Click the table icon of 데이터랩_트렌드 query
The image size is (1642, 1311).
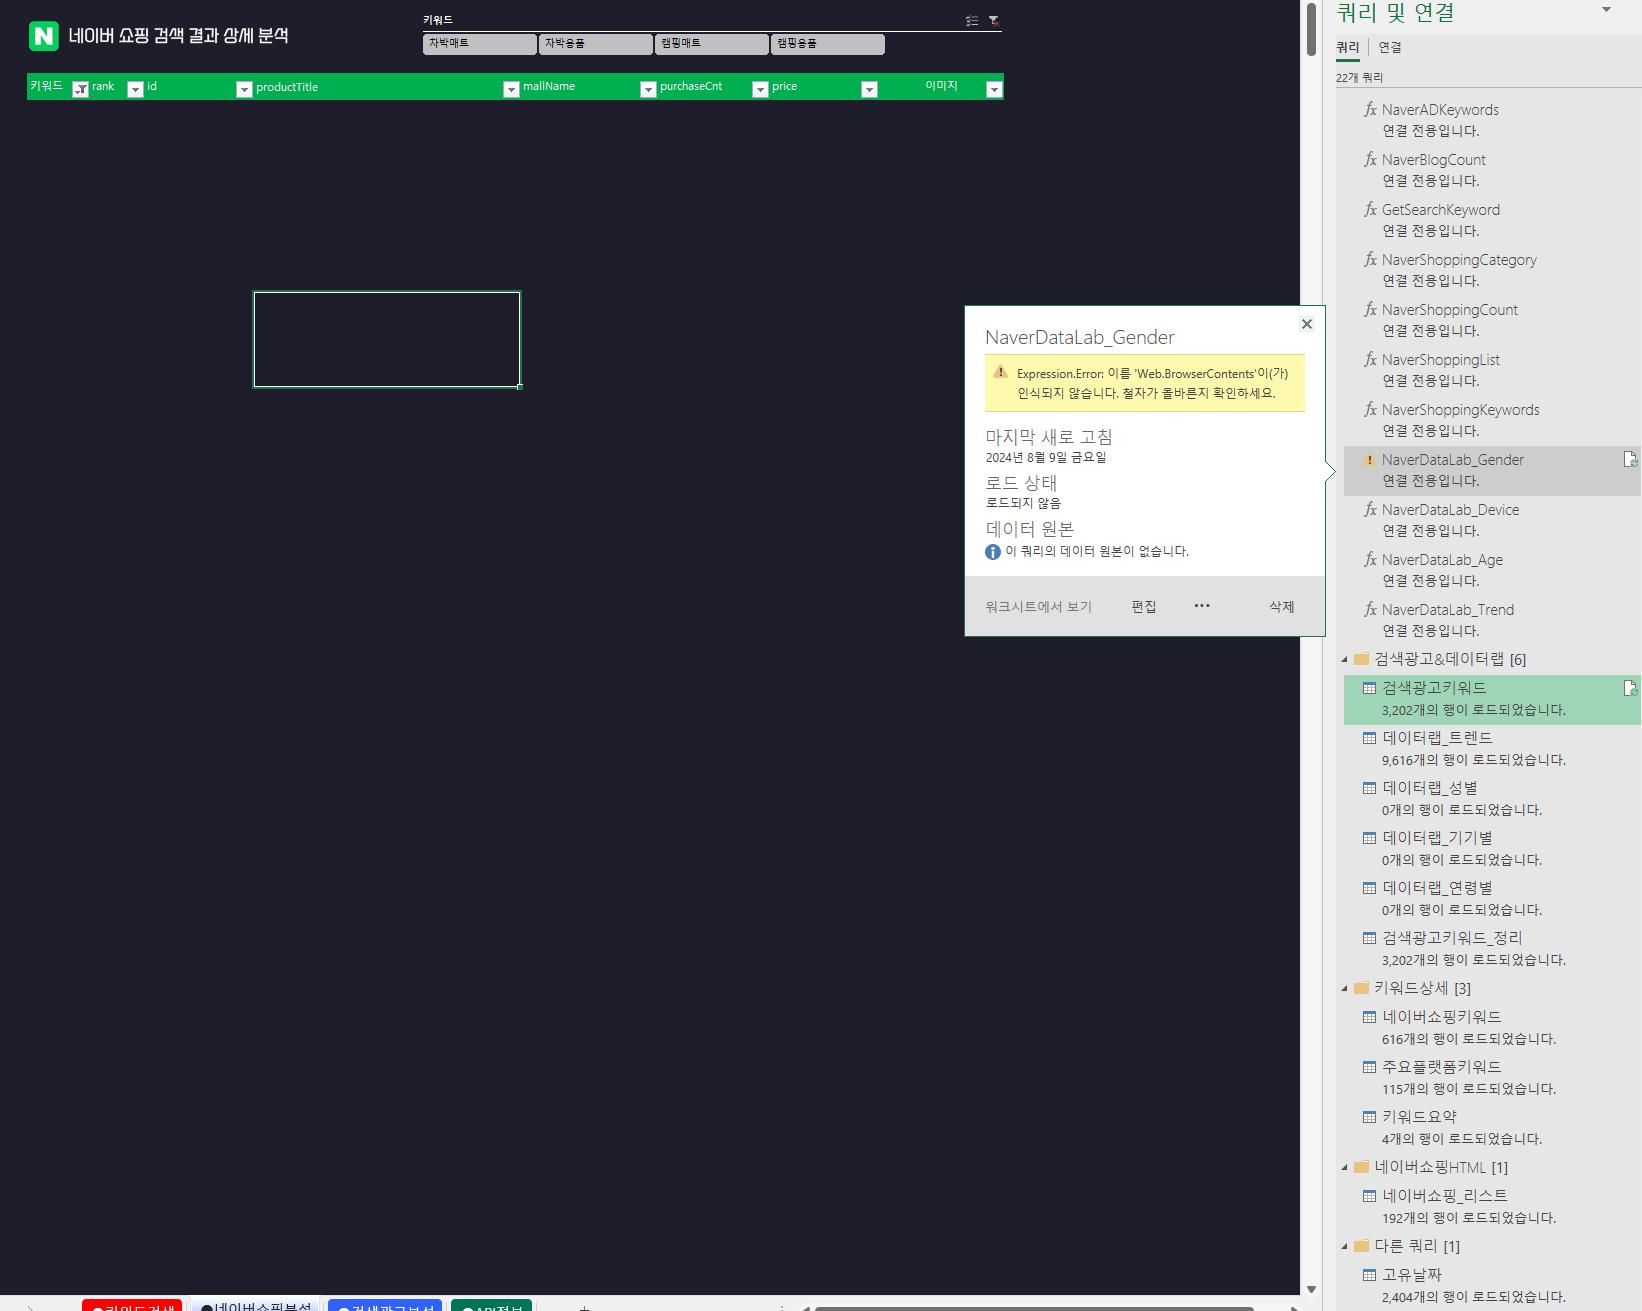coord(1369,738)
